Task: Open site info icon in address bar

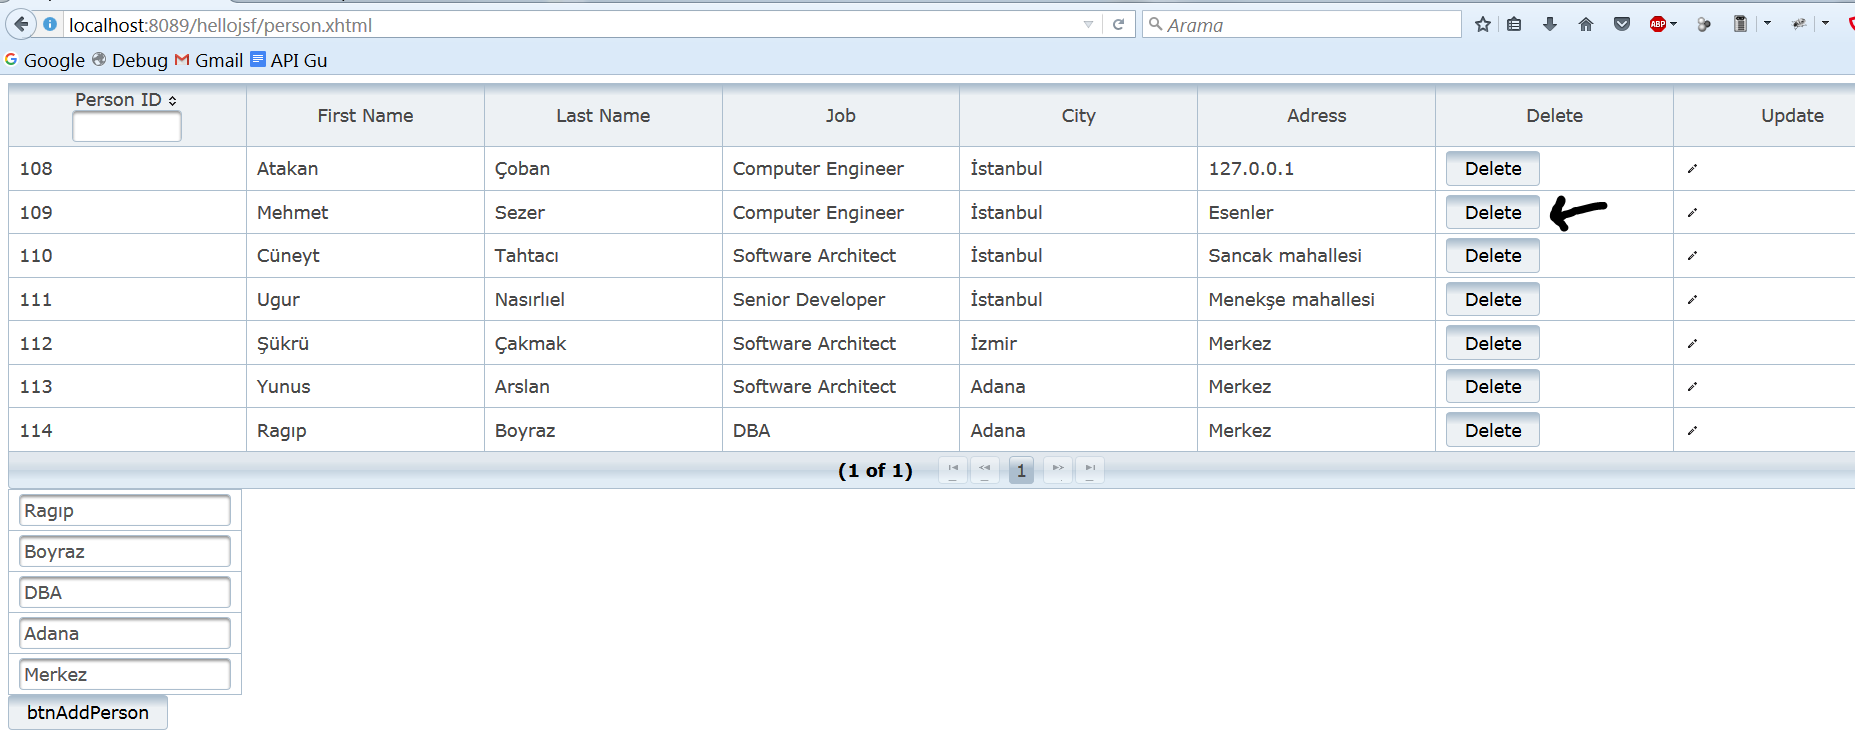Action: 50,24
